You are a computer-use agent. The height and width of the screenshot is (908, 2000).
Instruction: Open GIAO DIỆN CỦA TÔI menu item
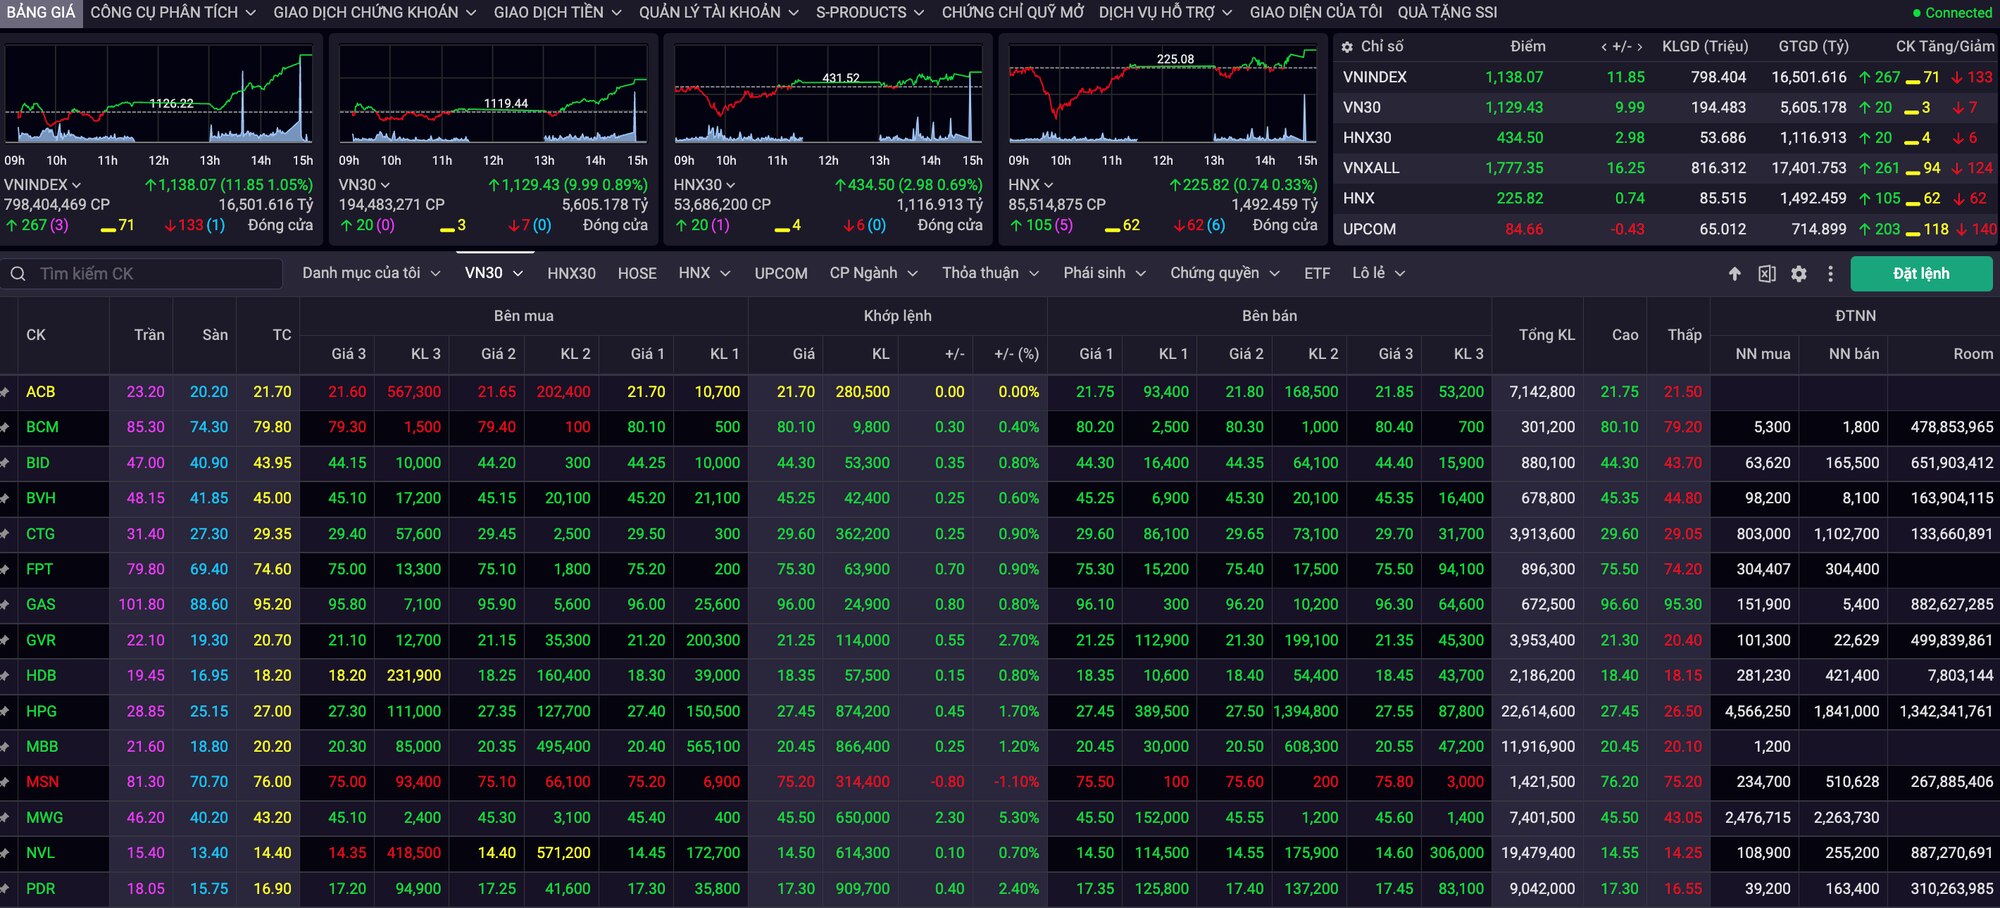1315,12
